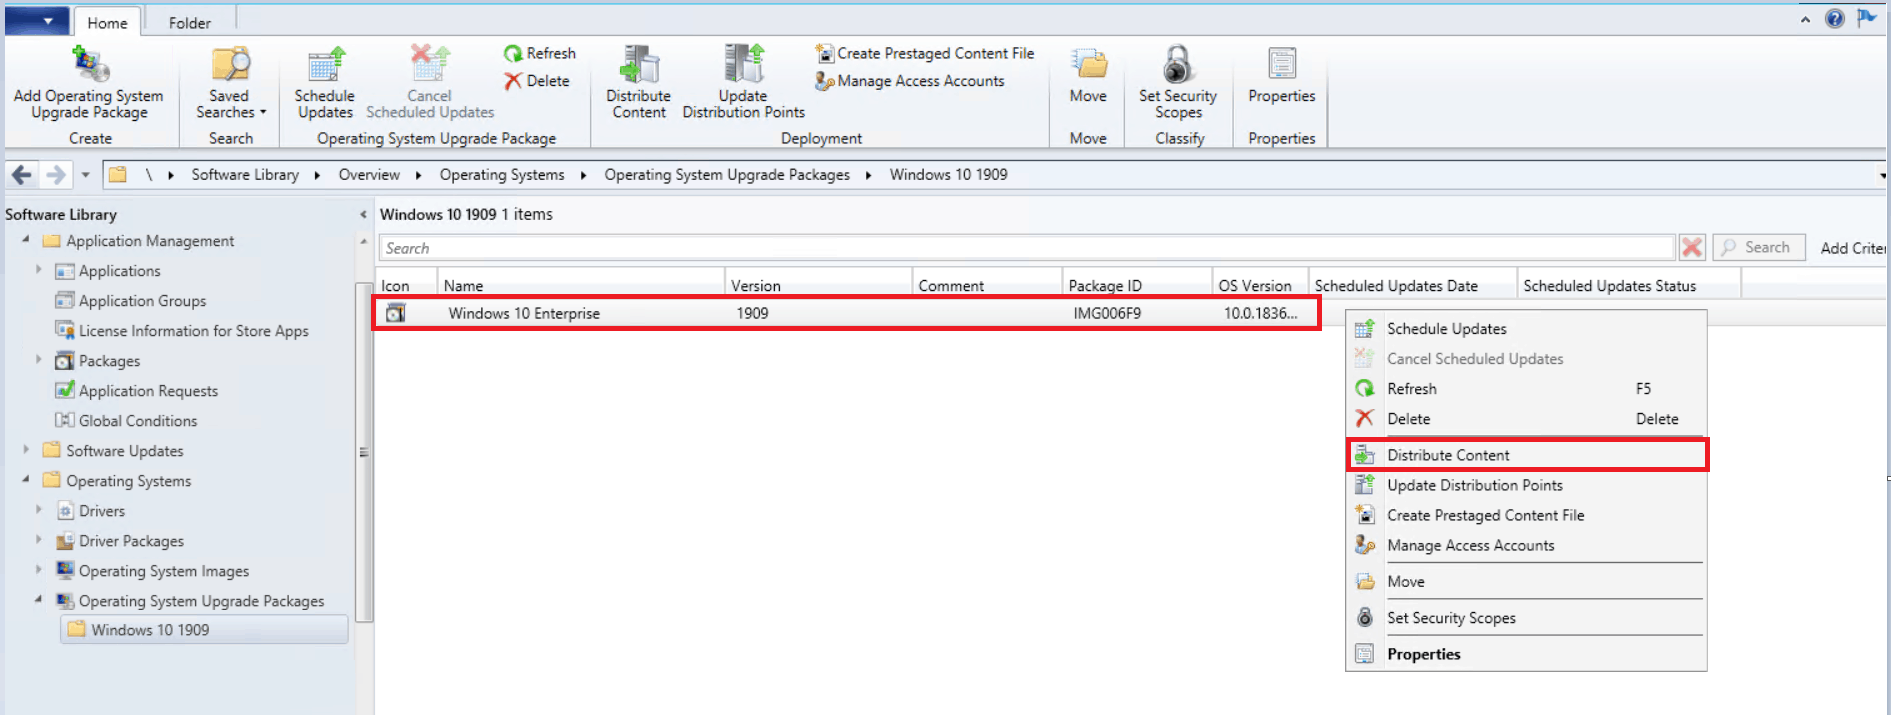This screenshot has width=1891, height=715.
Task: Select Operating Systems folder in tree
Action: [x=128, y=481]
